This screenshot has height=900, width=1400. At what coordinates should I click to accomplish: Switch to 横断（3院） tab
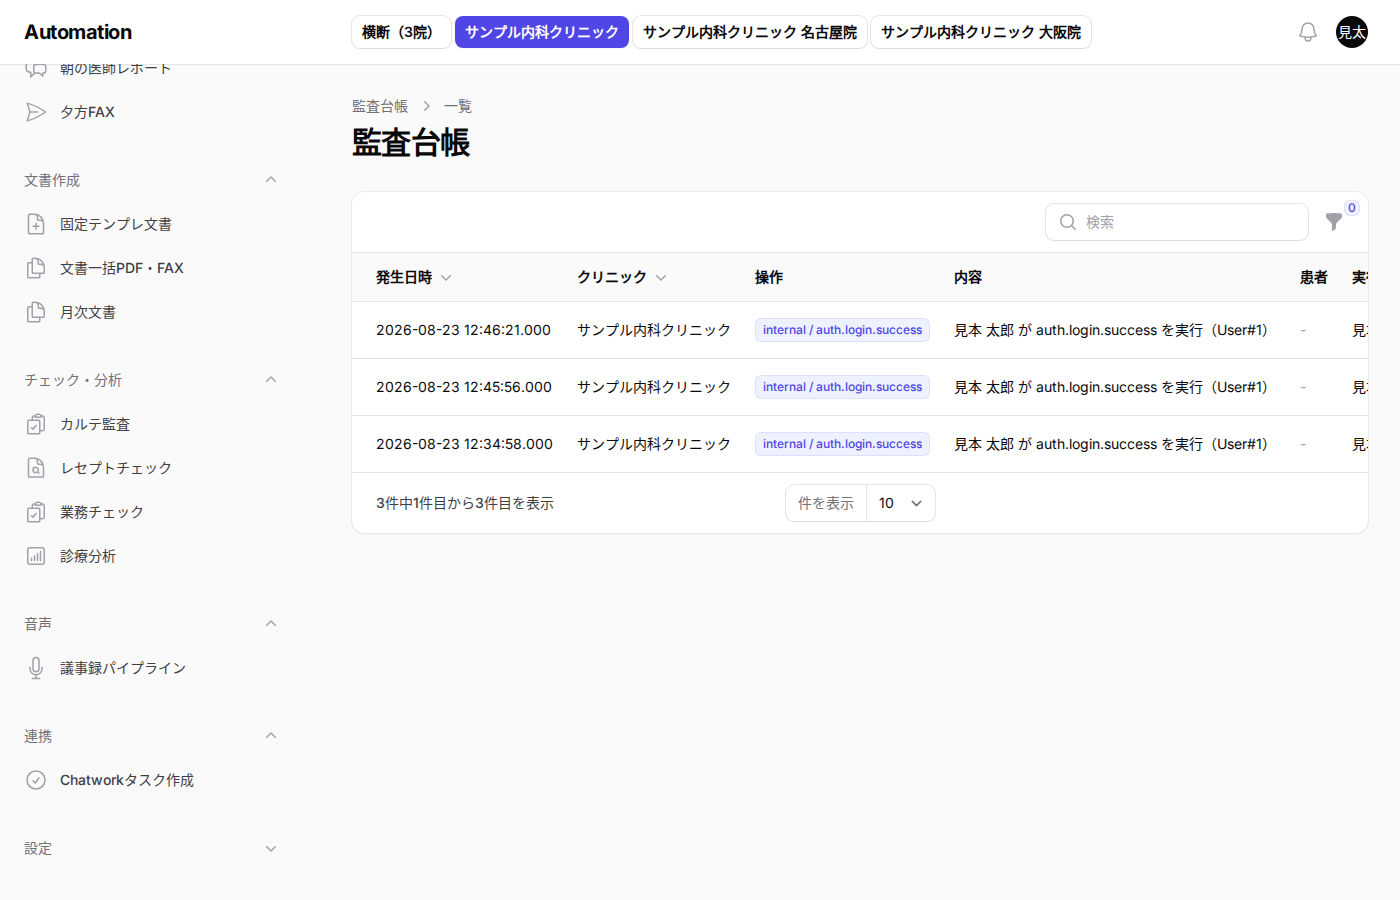(x=400, y=32)
